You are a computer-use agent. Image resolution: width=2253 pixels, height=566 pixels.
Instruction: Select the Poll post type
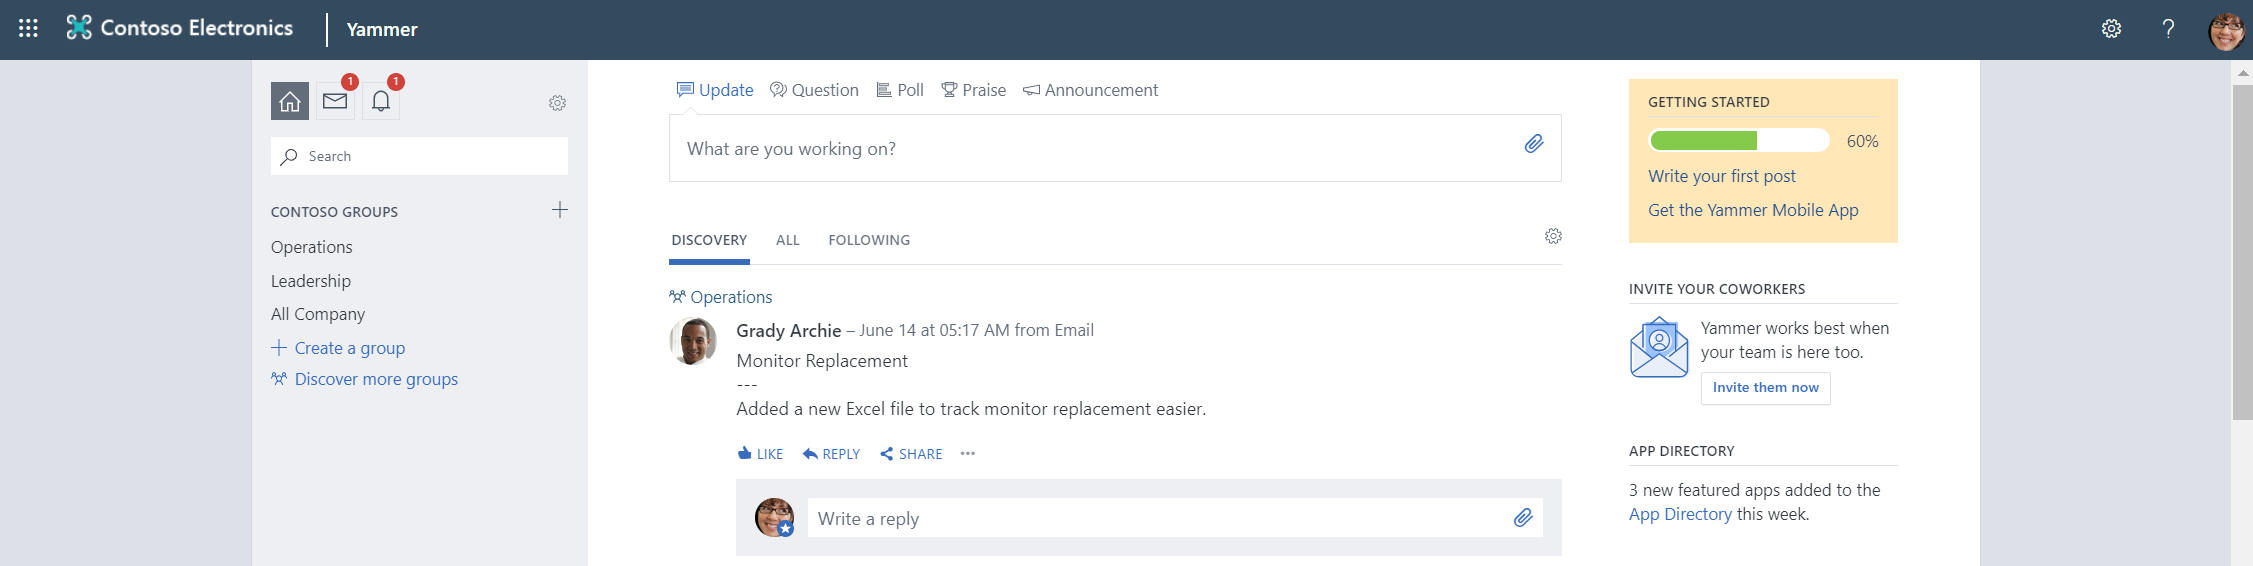click(x=900, y=90)
